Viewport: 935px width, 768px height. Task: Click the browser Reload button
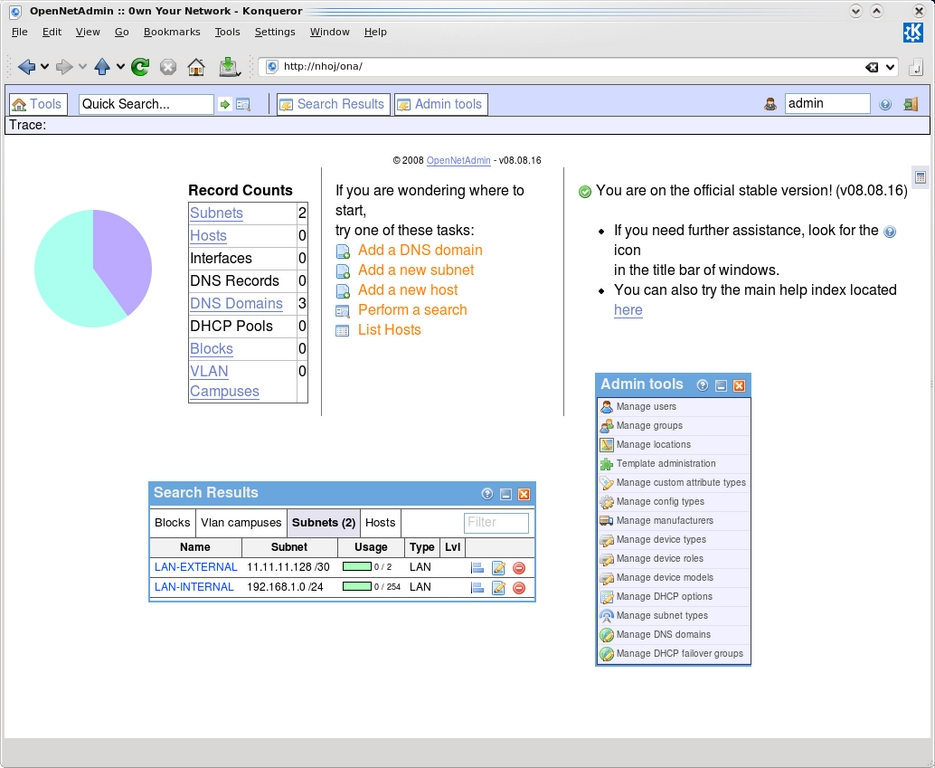click(140, 67)
